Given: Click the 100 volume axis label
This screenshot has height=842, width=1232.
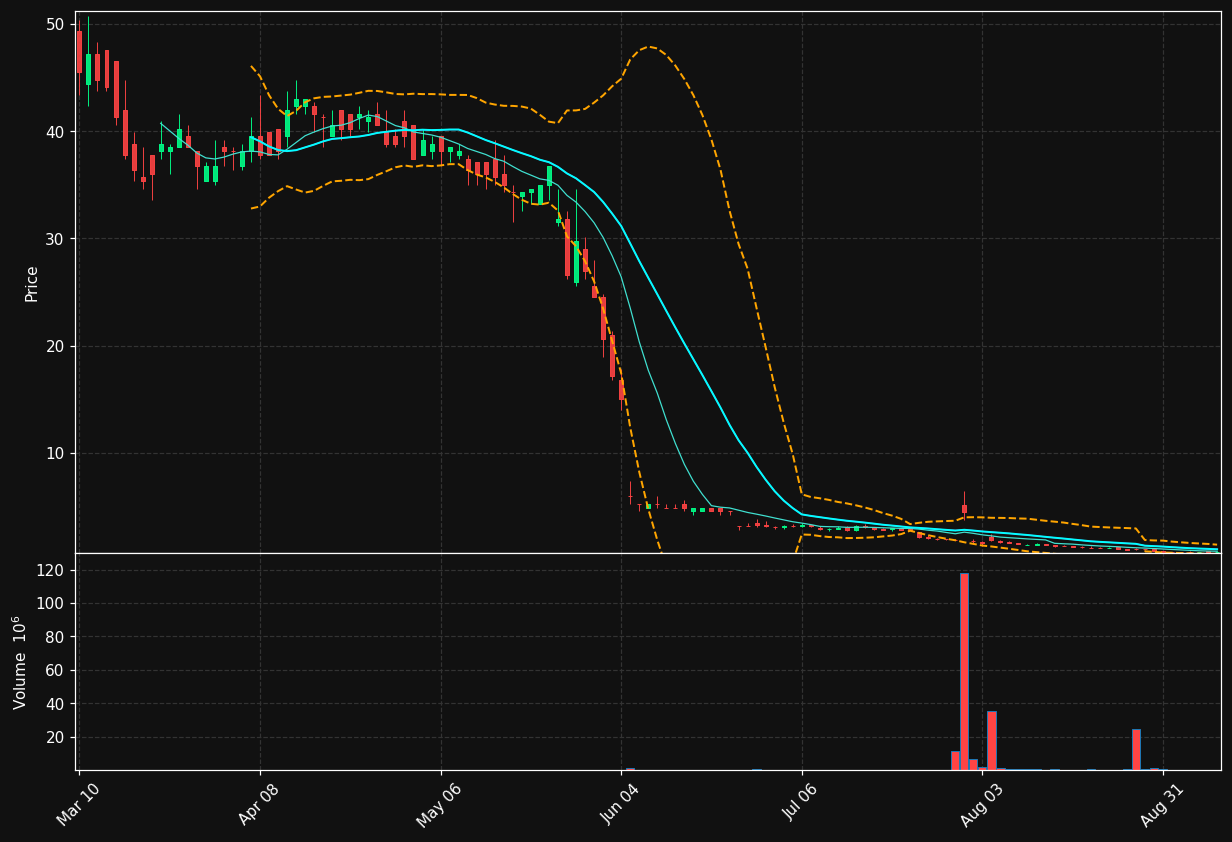Looking at the screenshot, I should (x=50, y=604).
